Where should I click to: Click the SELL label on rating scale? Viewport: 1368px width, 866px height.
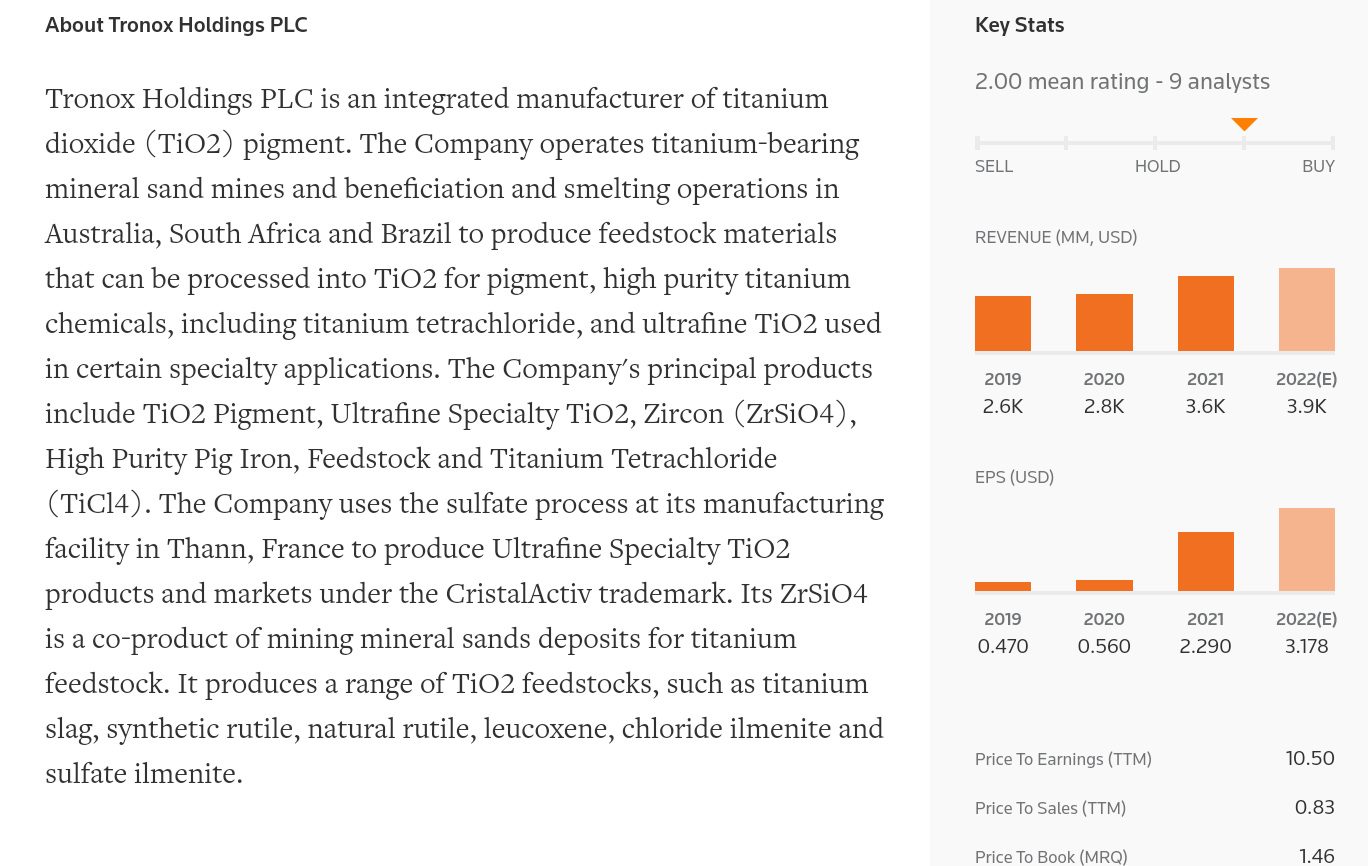point(994,166)
